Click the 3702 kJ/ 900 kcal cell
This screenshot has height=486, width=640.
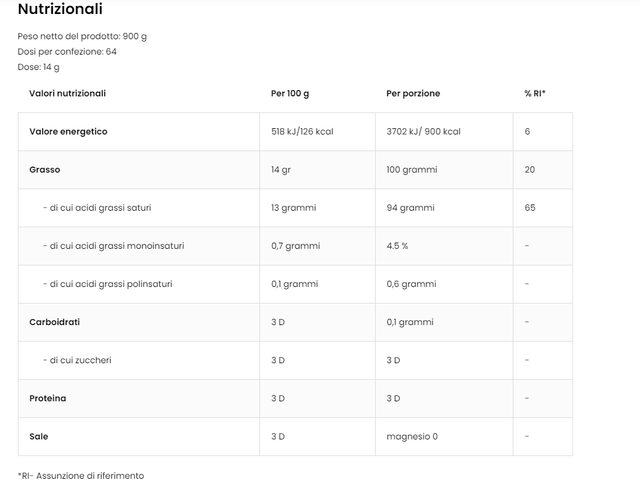tap(424, 132)
